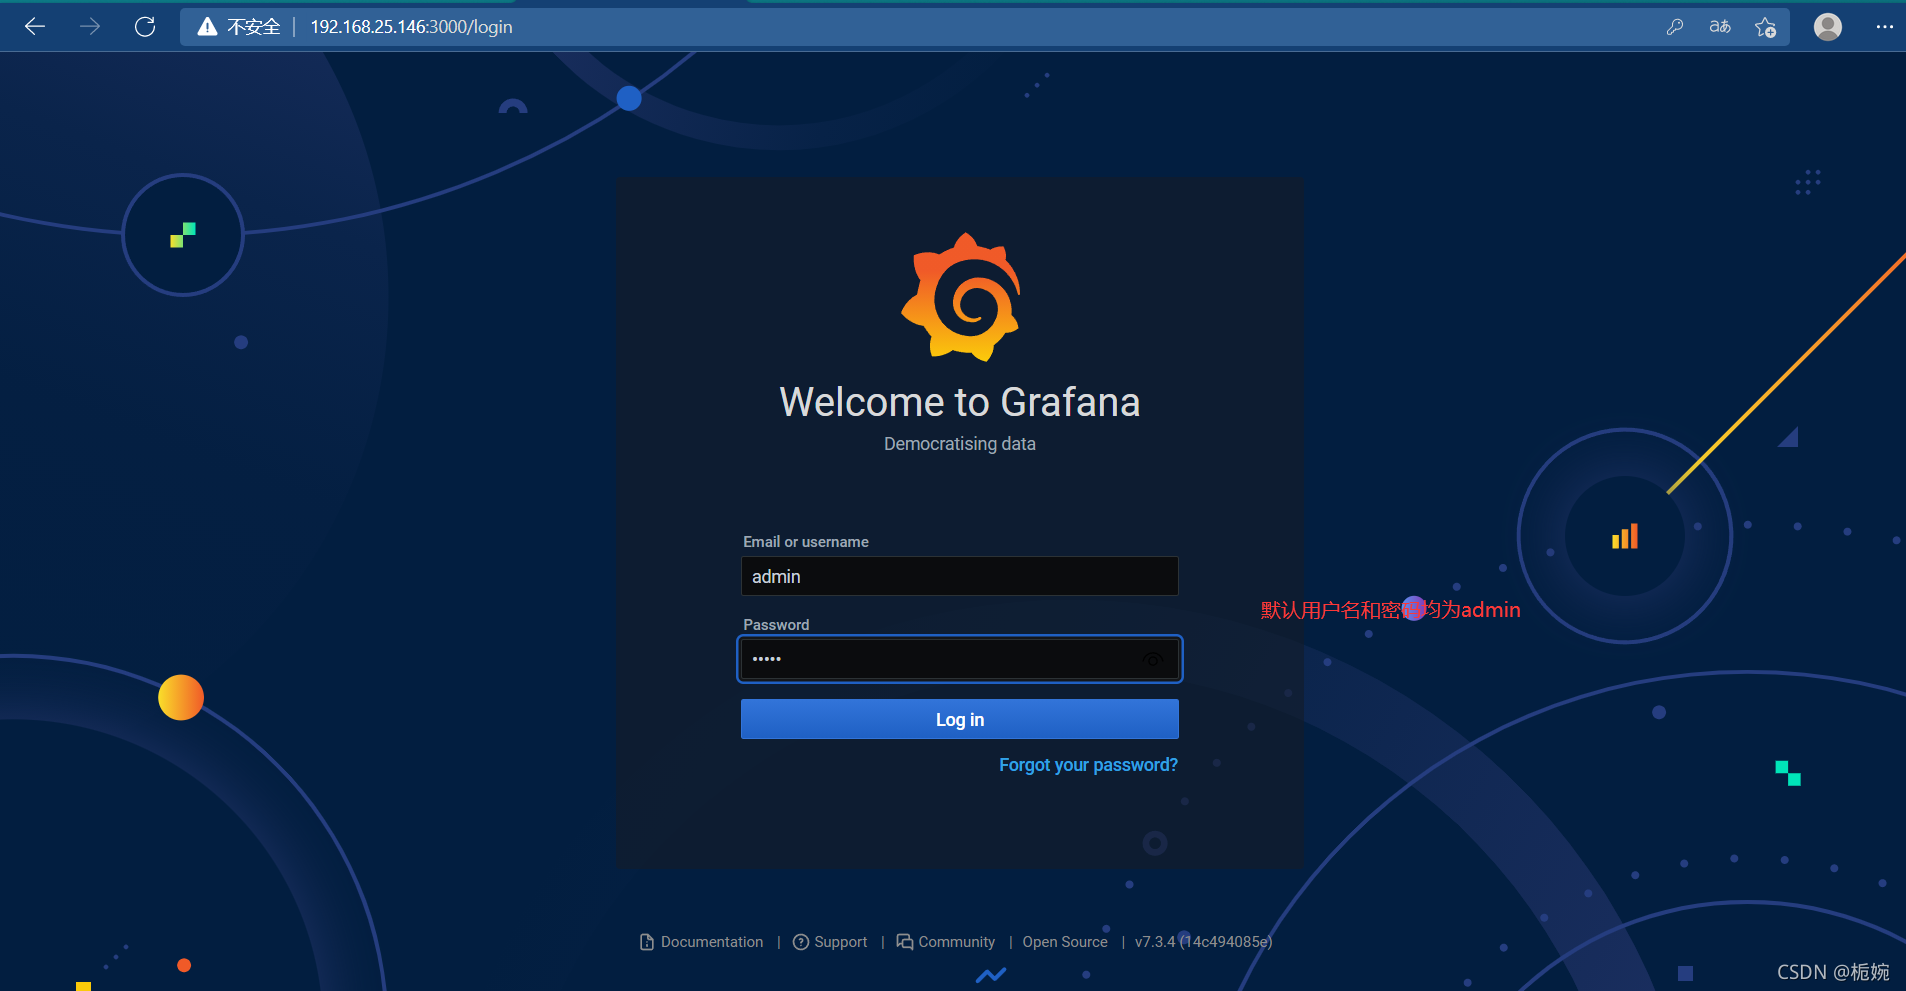Viewport: 1906px width, 991px height.
Task: Open the browser settings ellipsis menu
Action: tap(1885, 27)
